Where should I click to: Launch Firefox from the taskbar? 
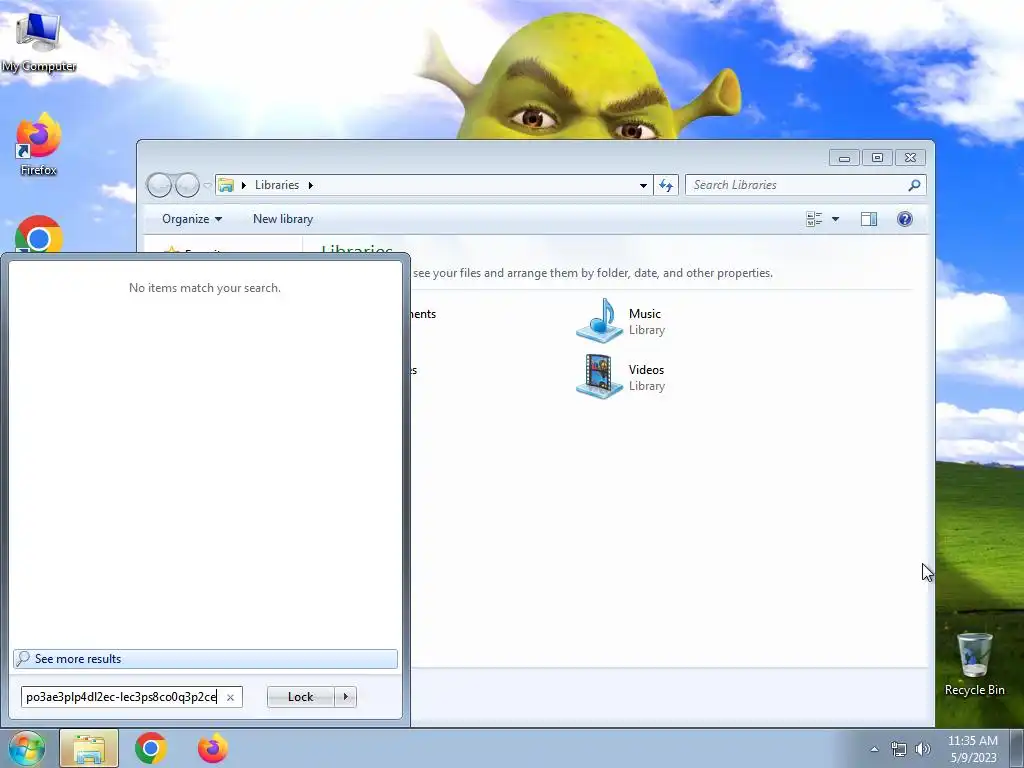coord(213,748)
